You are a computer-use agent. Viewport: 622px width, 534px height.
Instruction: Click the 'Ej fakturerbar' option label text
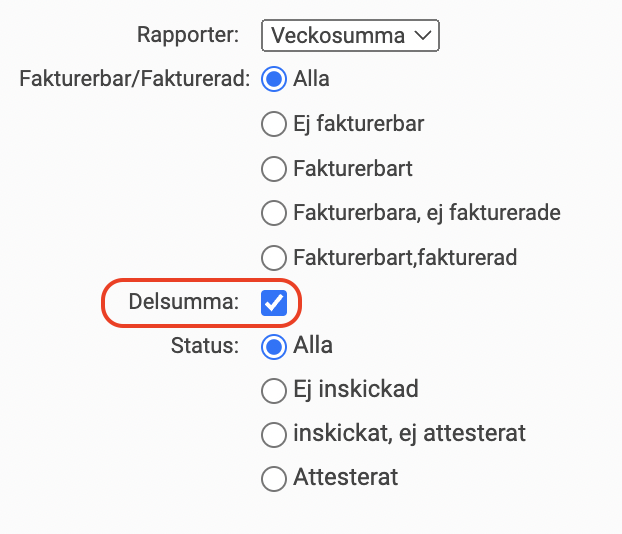[358, 124]
